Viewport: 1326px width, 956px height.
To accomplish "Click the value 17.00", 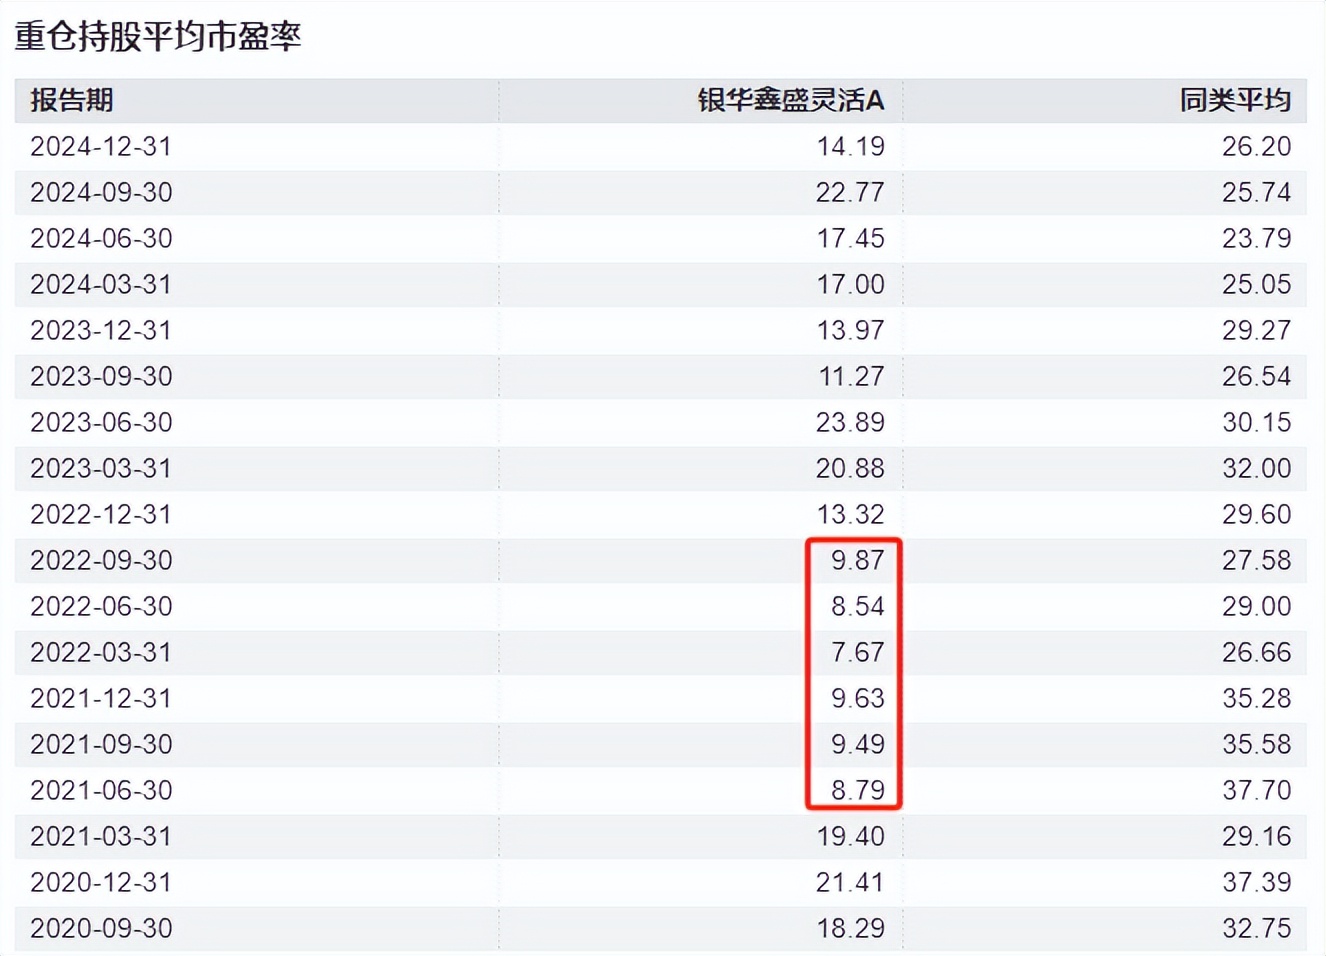I will pos(851,284).
